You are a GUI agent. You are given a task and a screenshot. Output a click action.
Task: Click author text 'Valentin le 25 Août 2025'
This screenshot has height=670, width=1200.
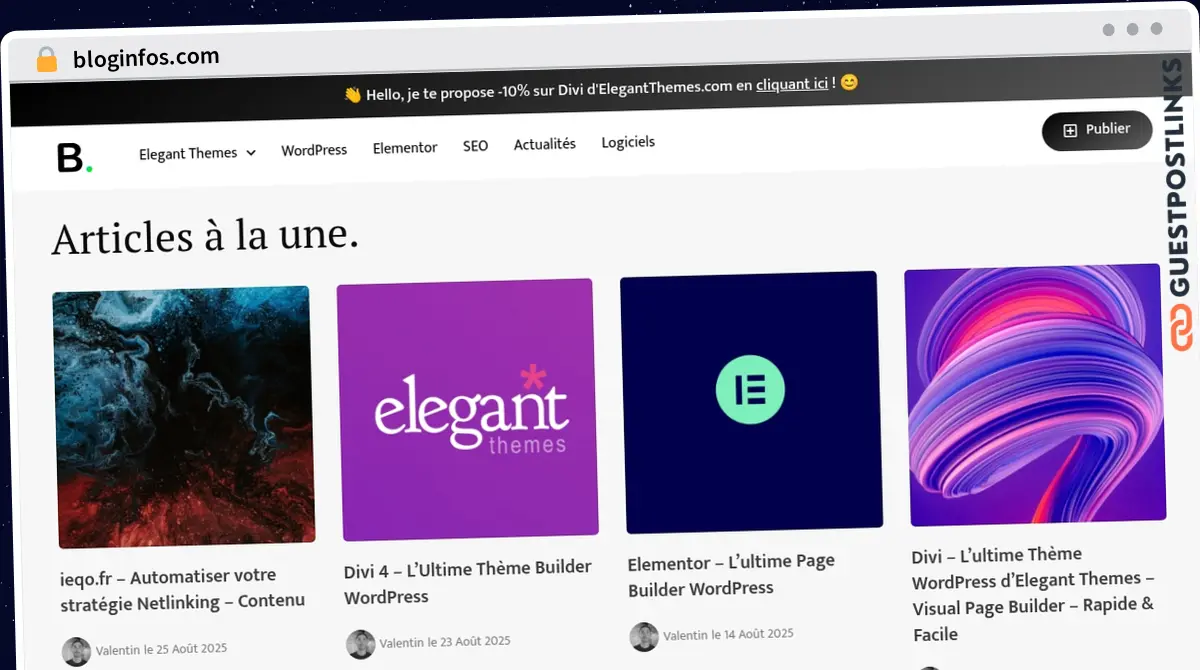tap(161, 650)
